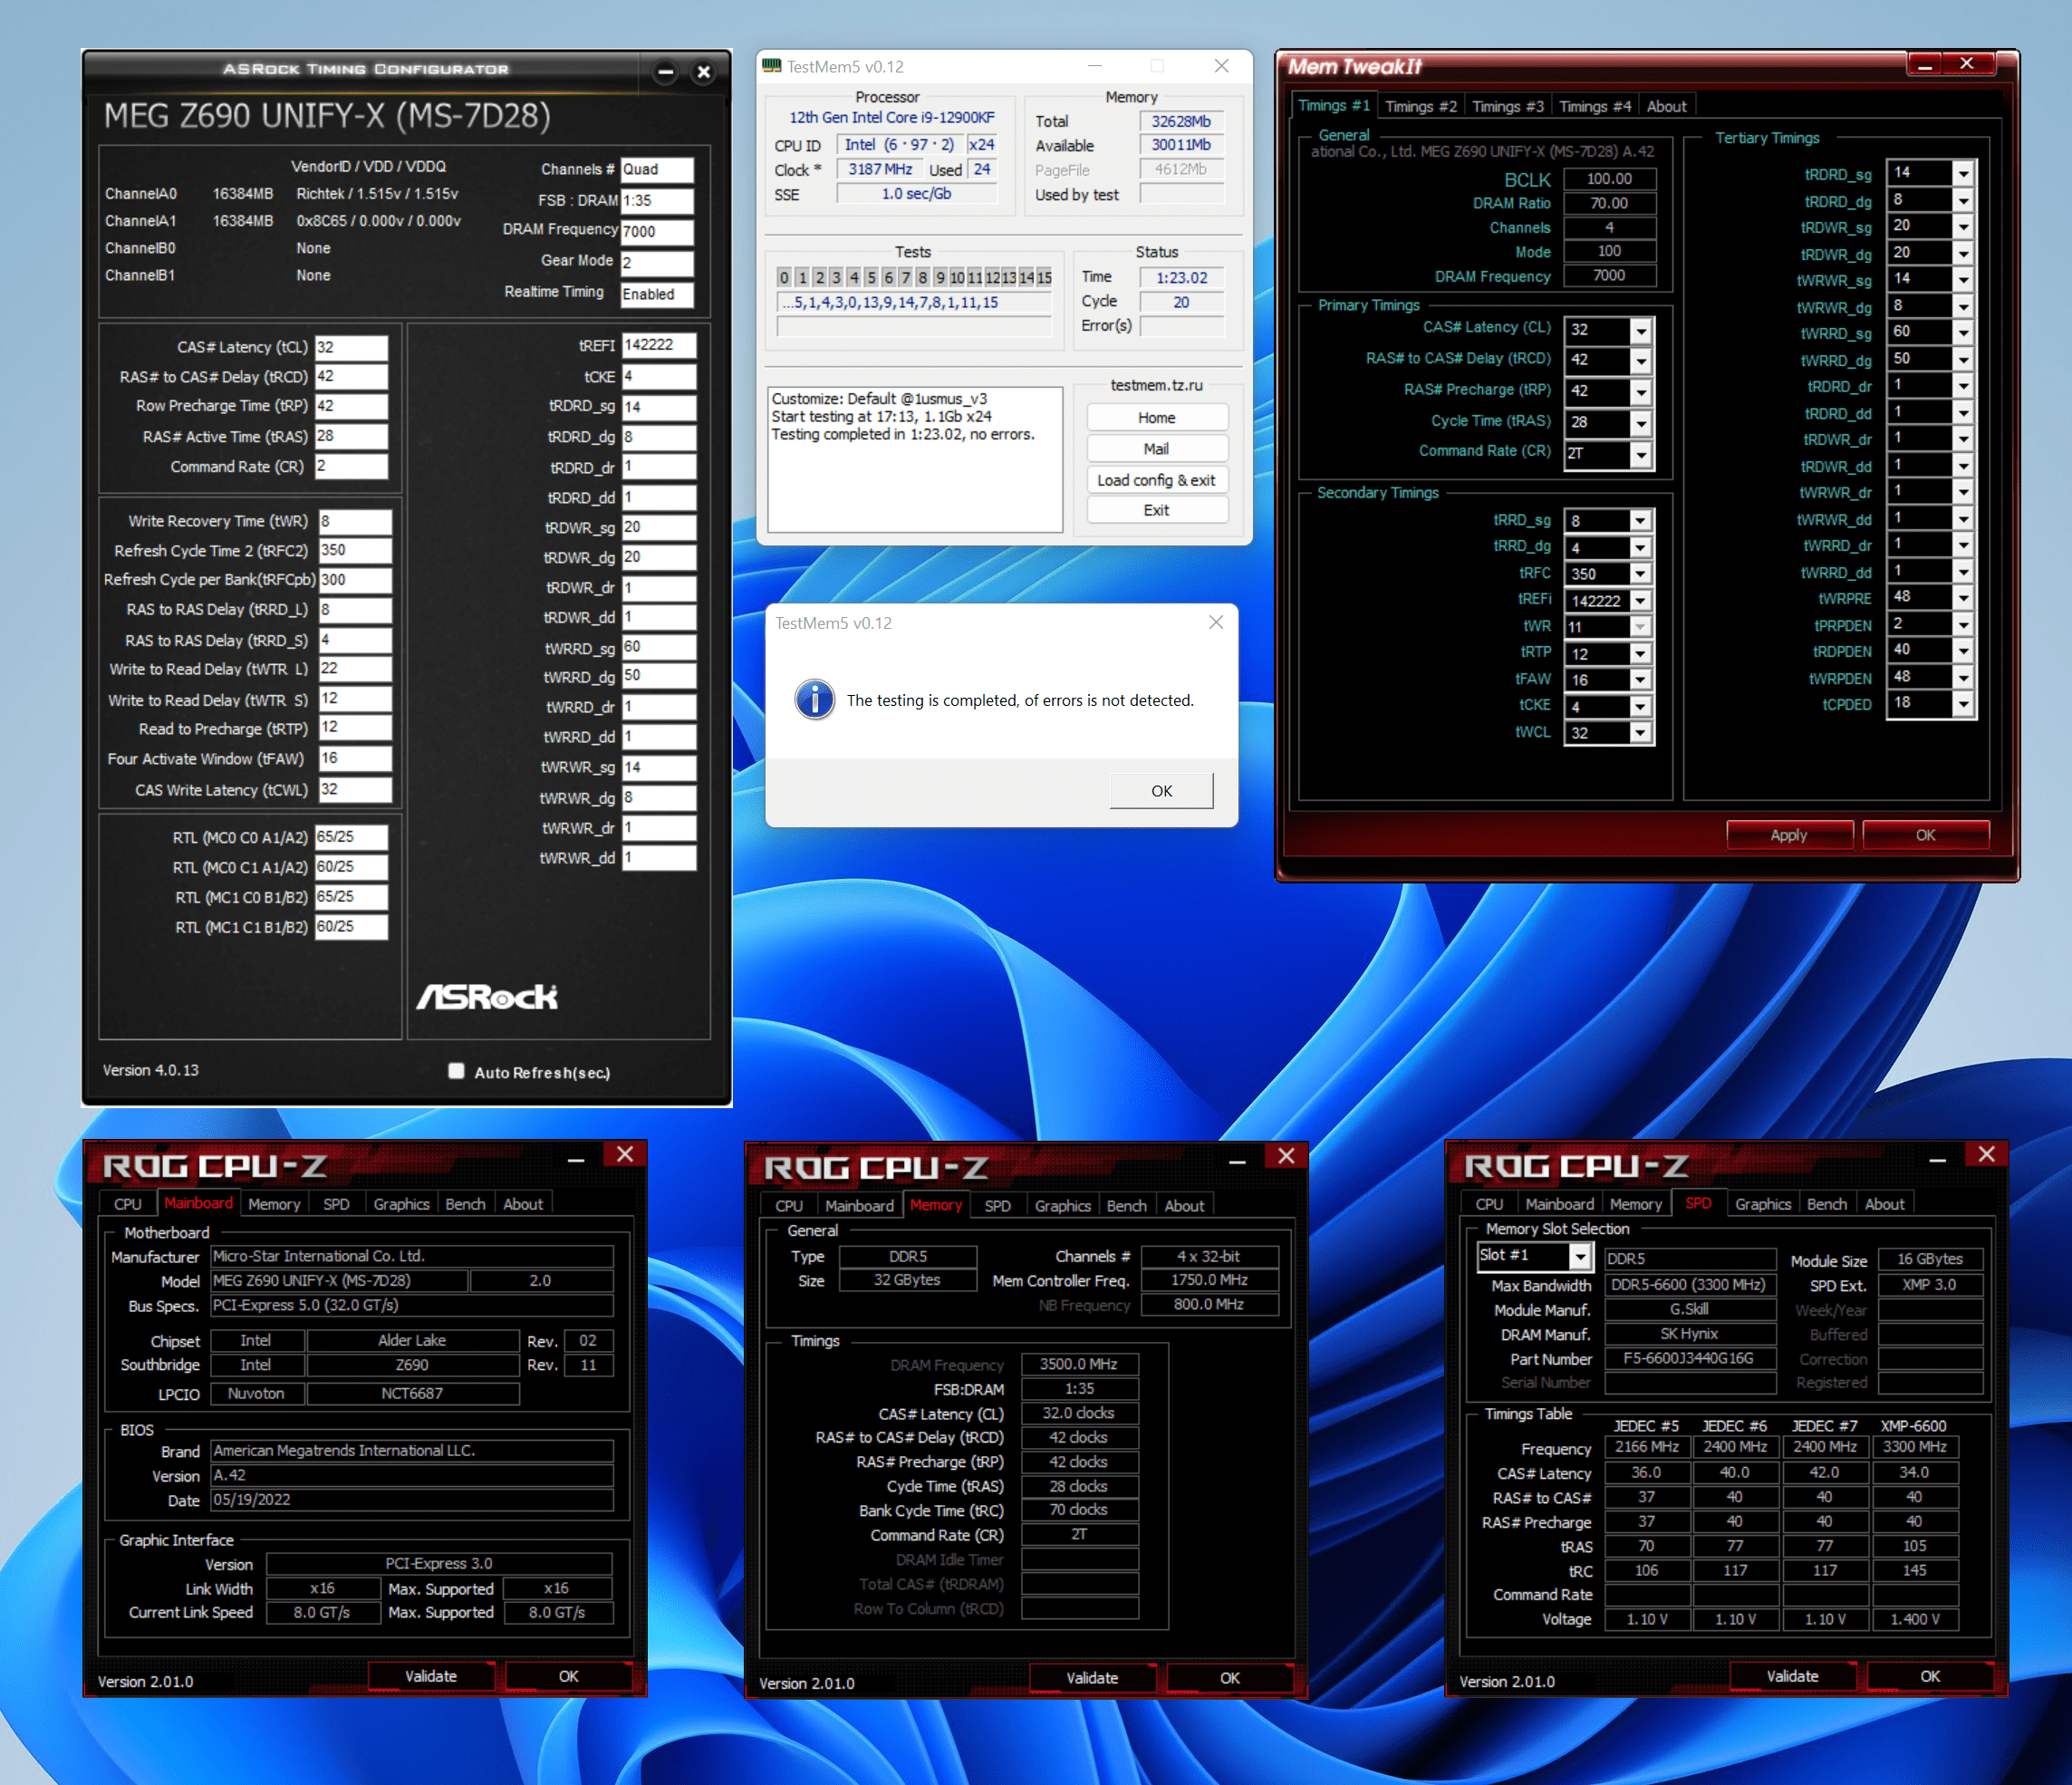Image resolution: width=2072 pixels, height=1785 pixels.
Task: Click the info icon in TestMem5 dialog
Action: (815, 700)
